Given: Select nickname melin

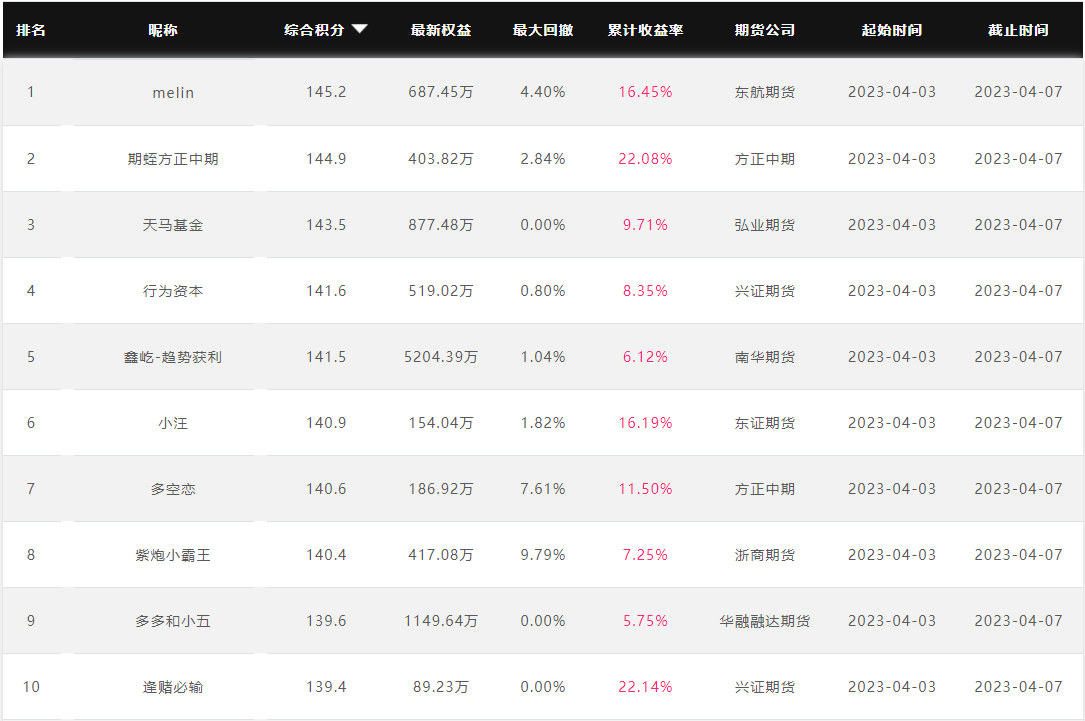Looking at the screenshot, I should [173, 93].
